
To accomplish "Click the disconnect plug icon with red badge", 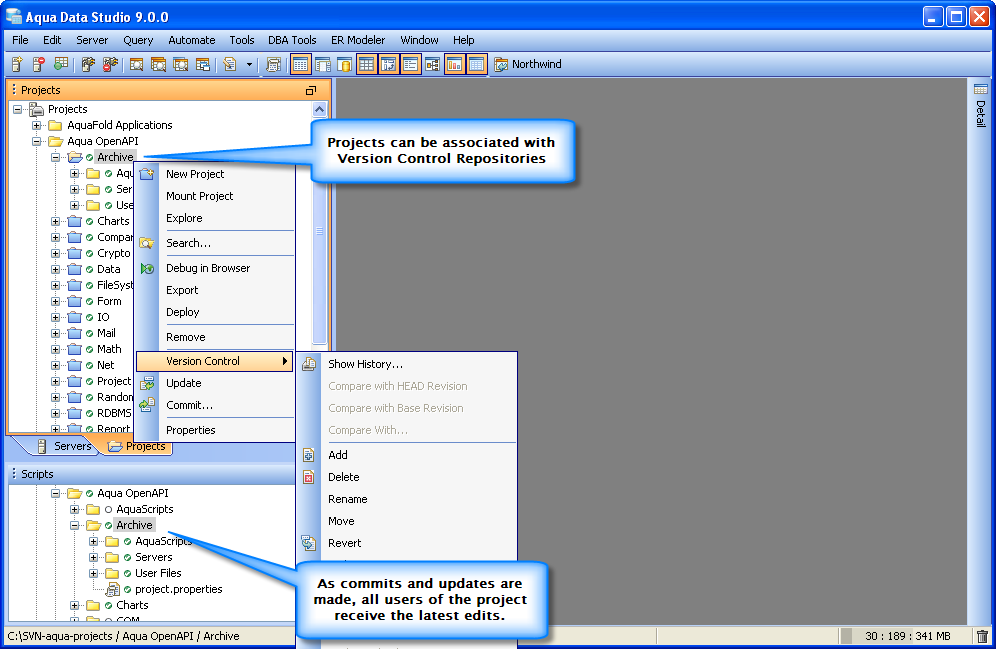I will click(111, 64).
